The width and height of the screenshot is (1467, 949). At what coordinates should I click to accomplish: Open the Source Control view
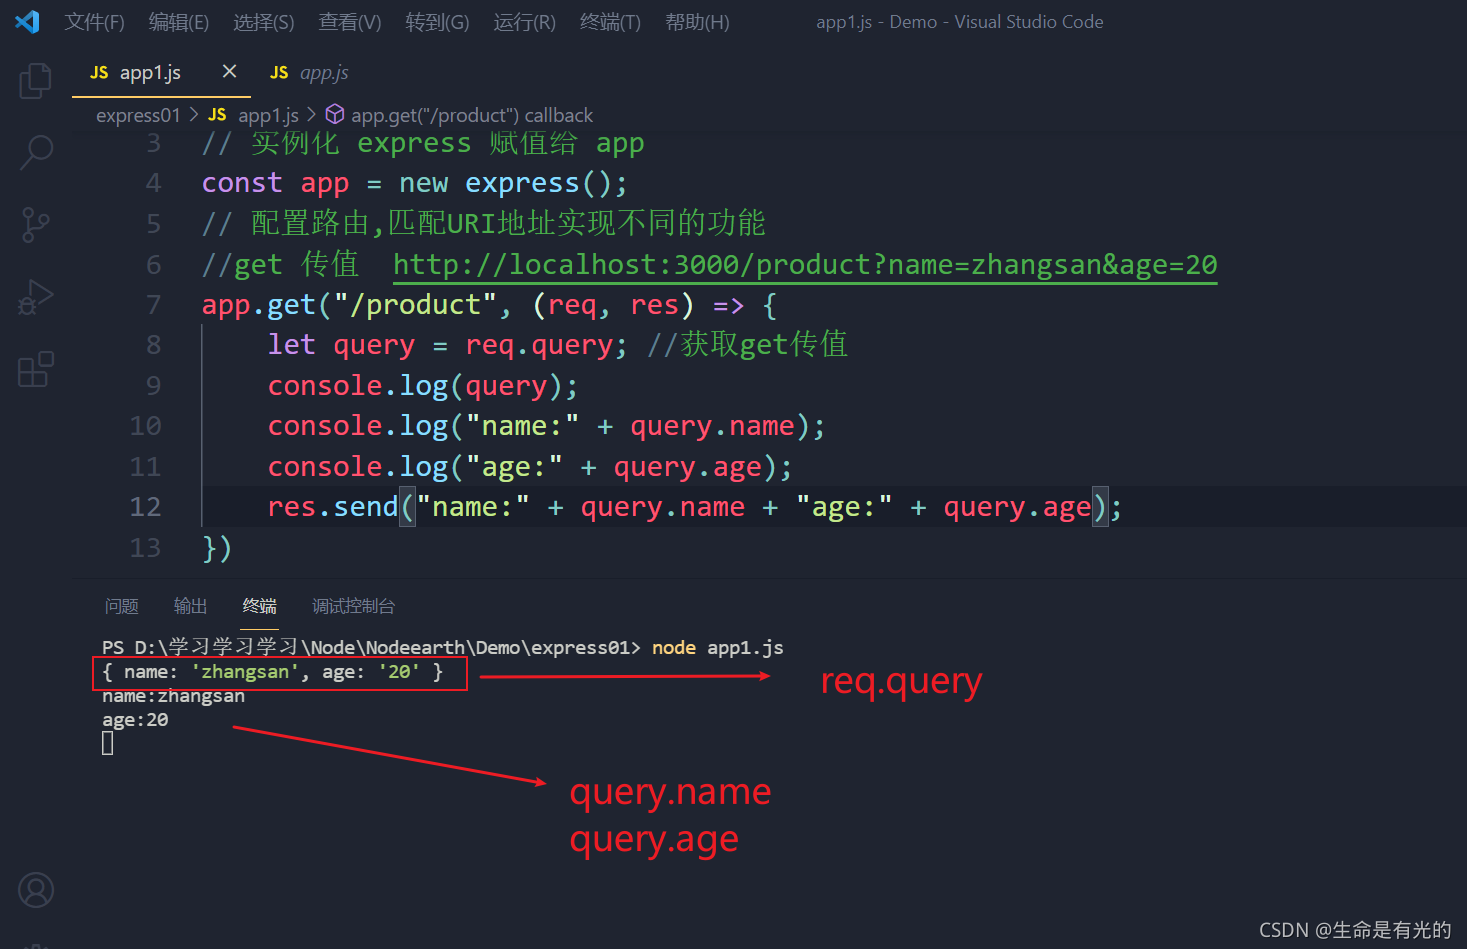pos(35,225)
